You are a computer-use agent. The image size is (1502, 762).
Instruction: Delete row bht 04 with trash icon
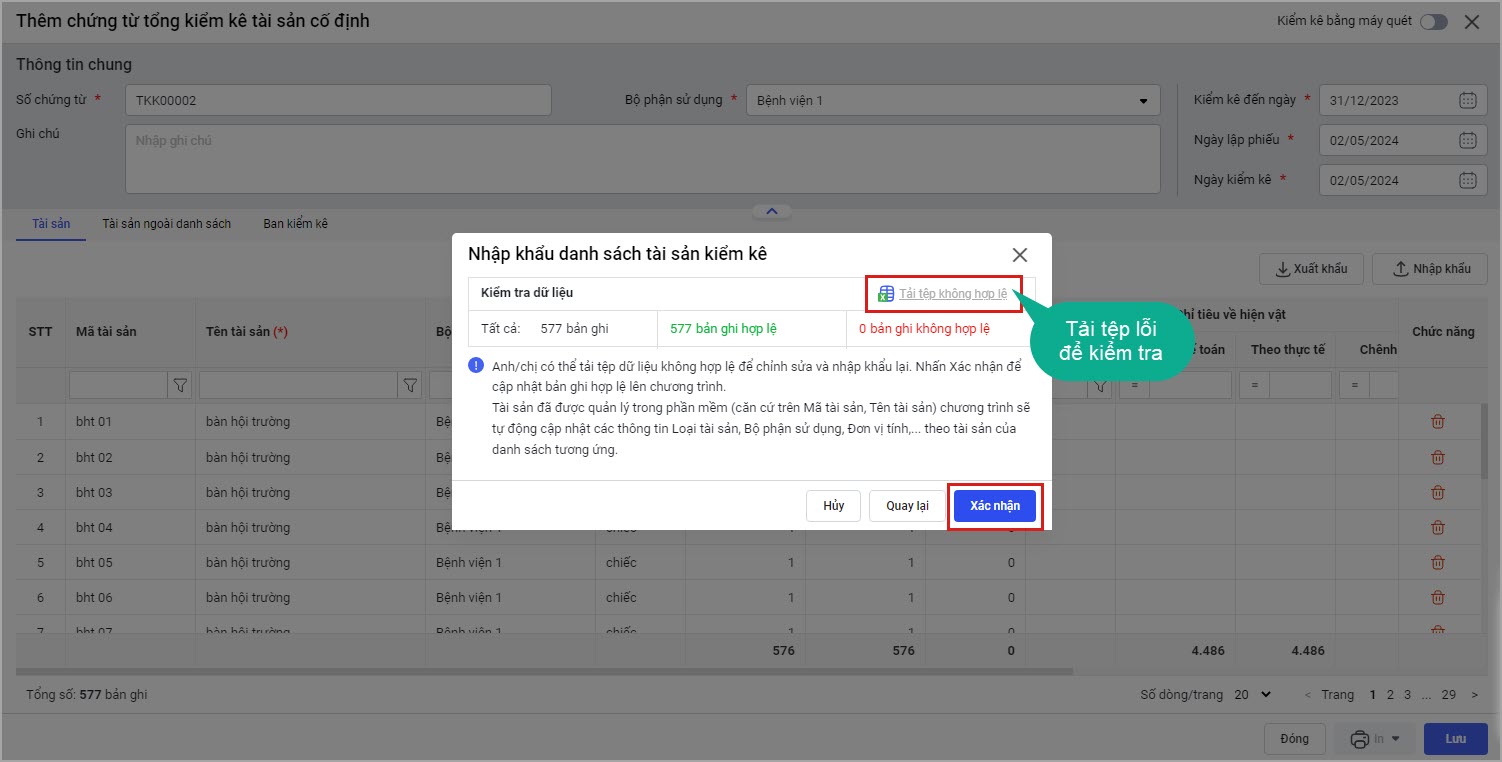click(1438, 528)
